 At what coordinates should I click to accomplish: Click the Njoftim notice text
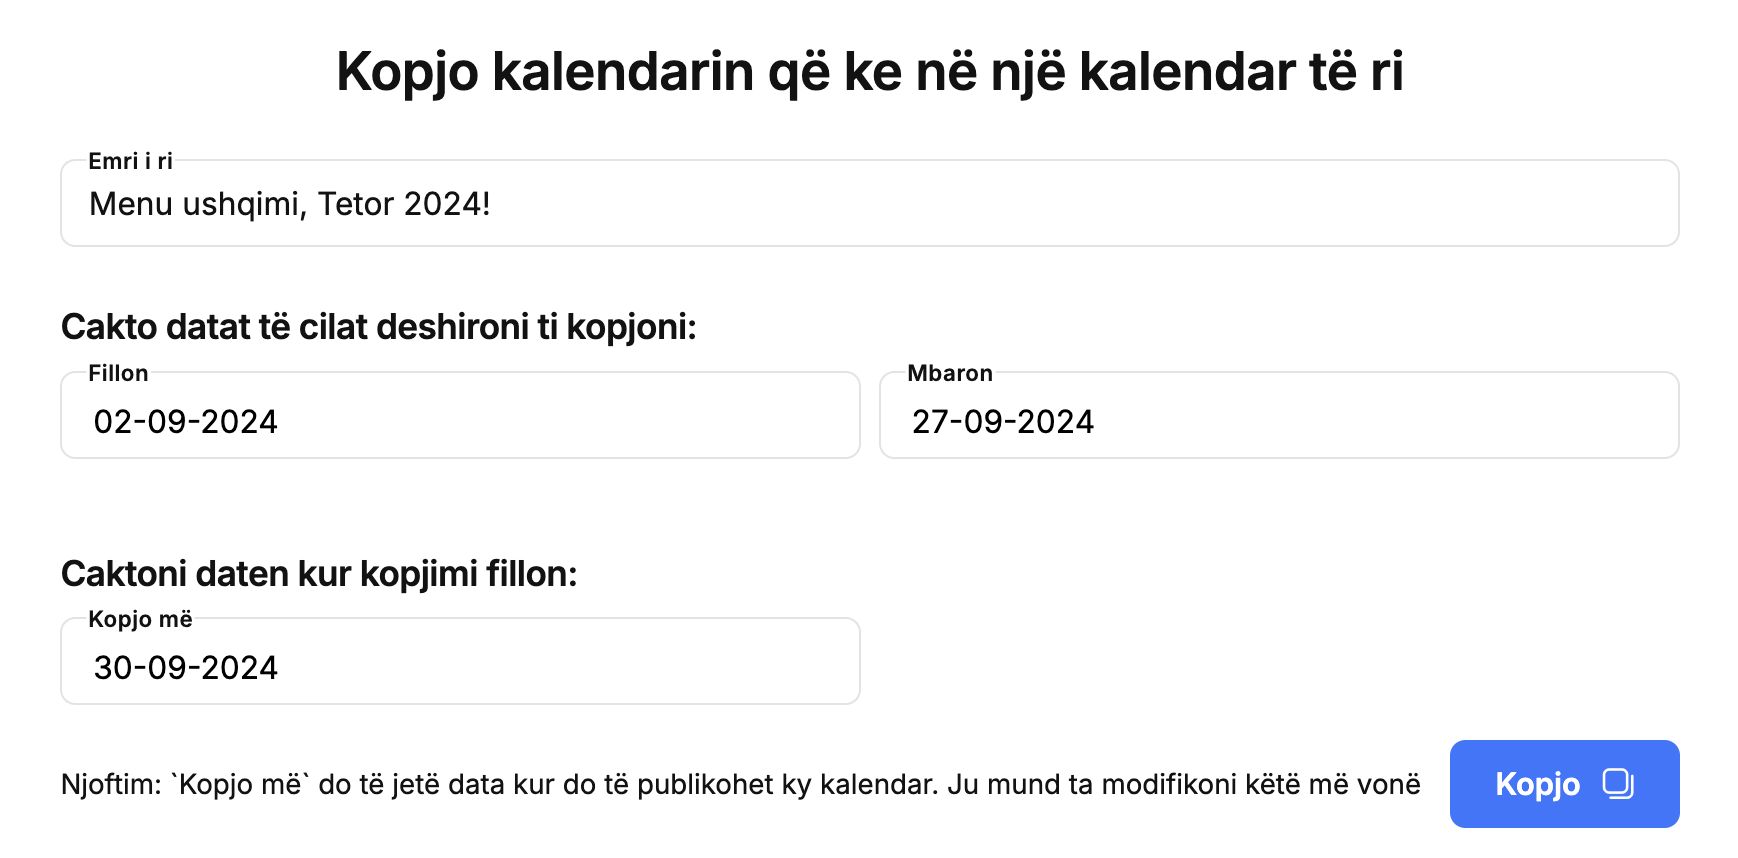coord(741,784)
